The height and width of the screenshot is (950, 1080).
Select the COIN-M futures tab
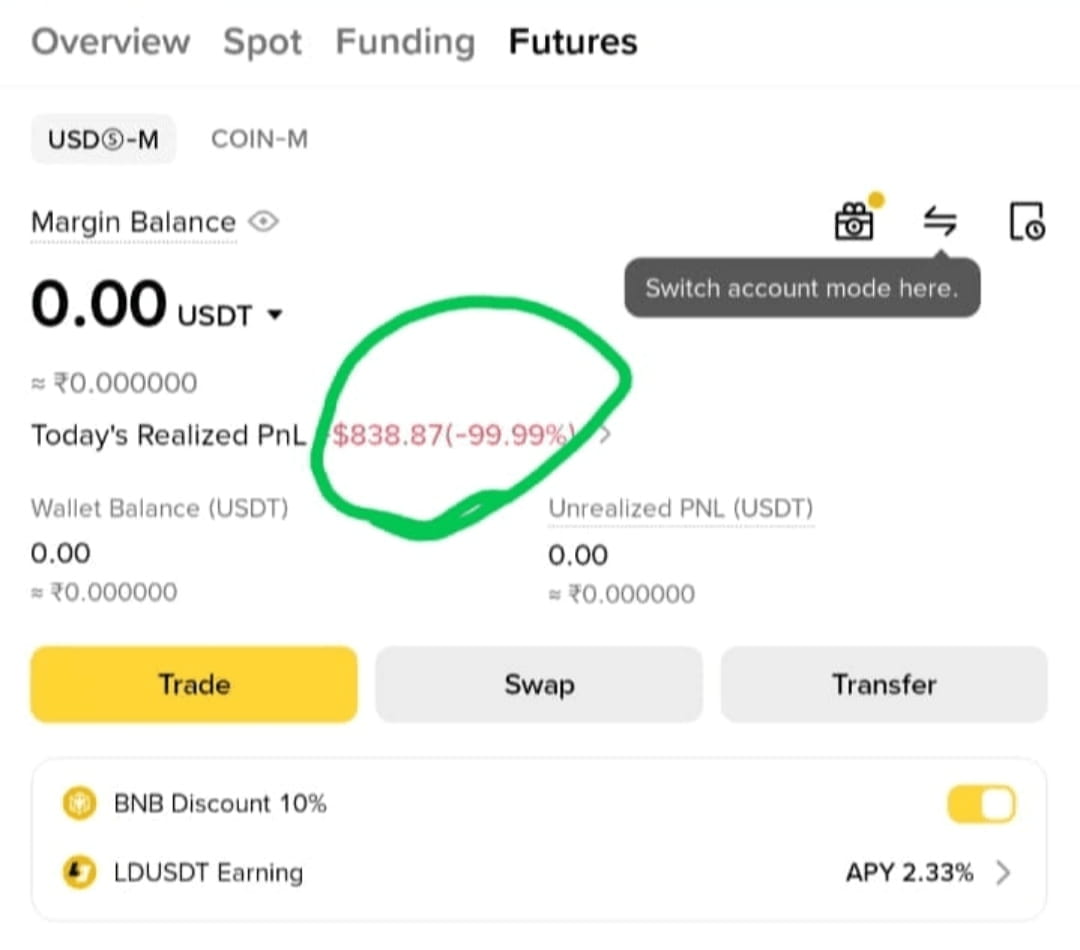[x=259, y=139]
